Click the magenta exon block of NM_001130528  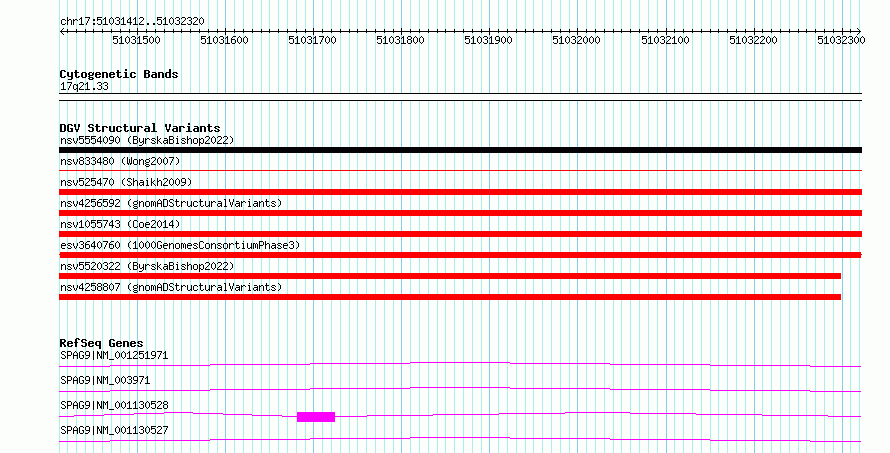point(316,417)
